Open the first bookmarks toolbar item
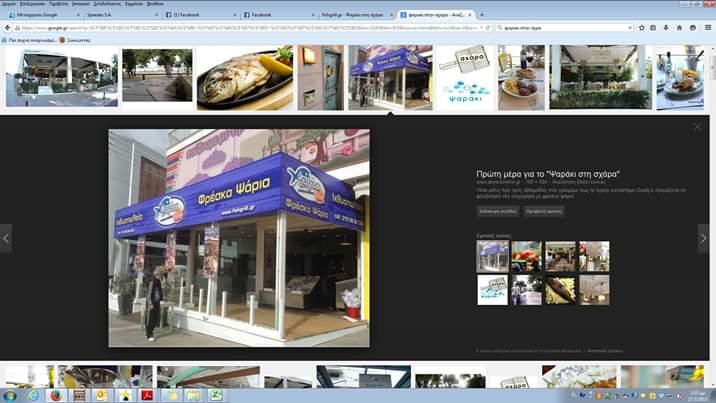 point(29,40)
